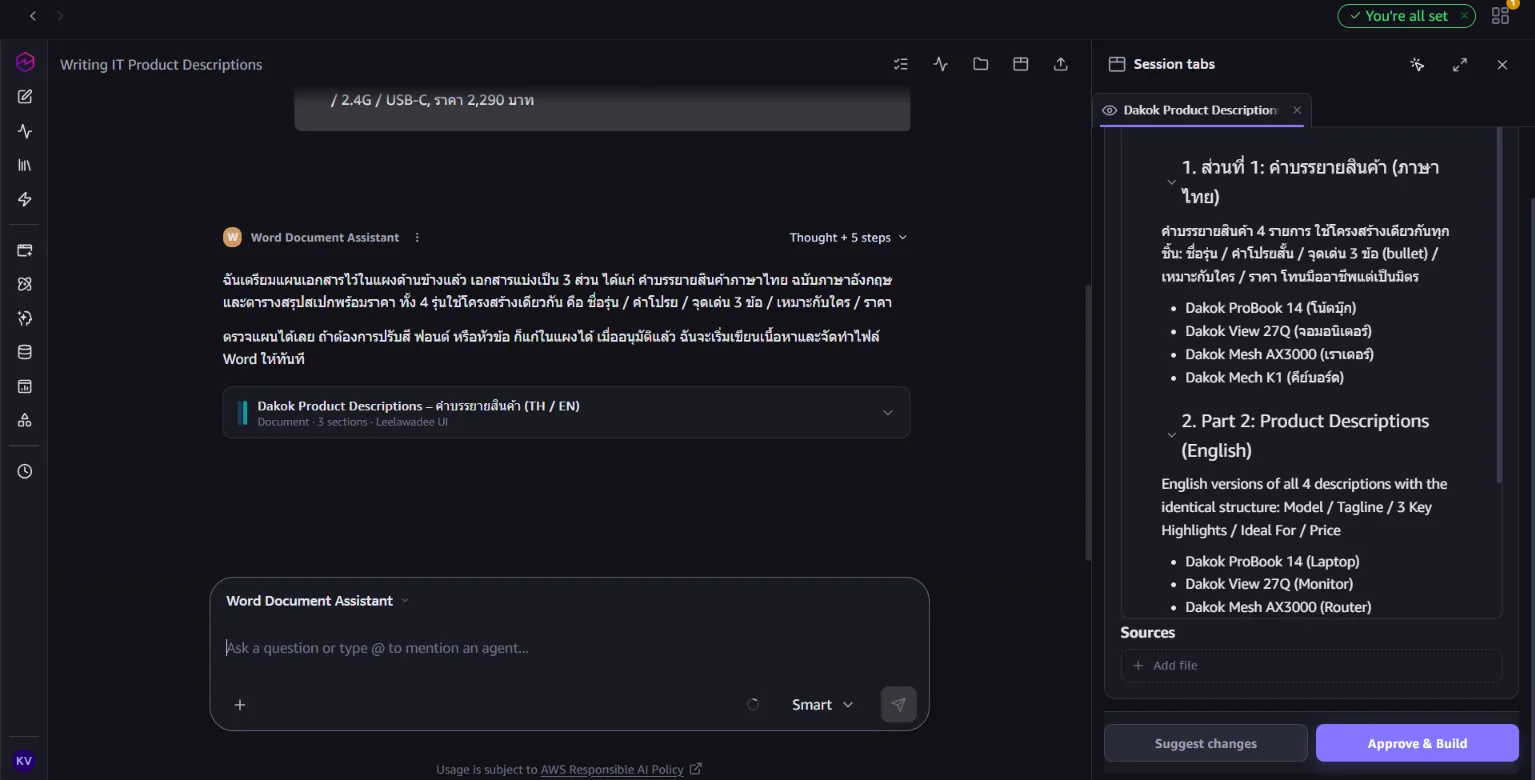This screenshot has height=780, width=1535.
Task: Open the Word Document Assistant agent dropdown
Action: (318, 601)
